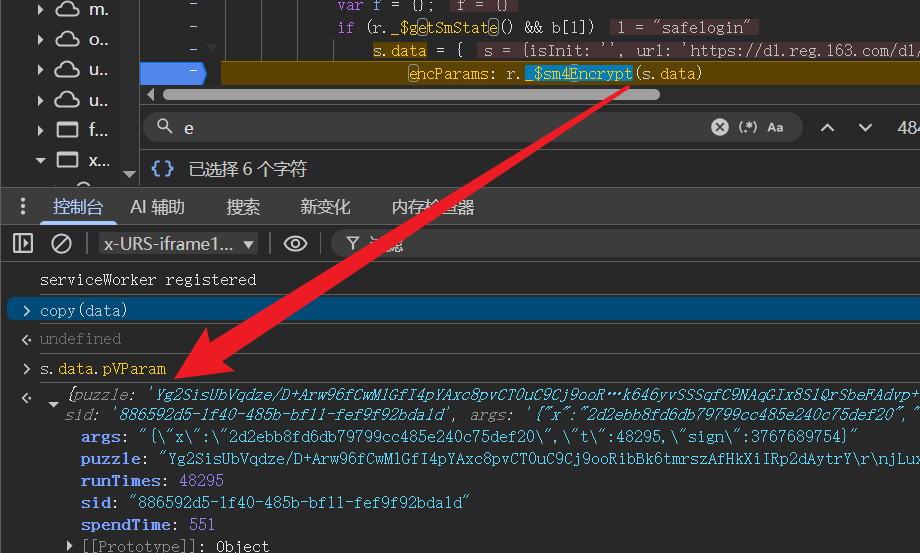Toggle match case Aa option
Image resolution: width=920 pixels, height=553 pixels.
(775, 127)
